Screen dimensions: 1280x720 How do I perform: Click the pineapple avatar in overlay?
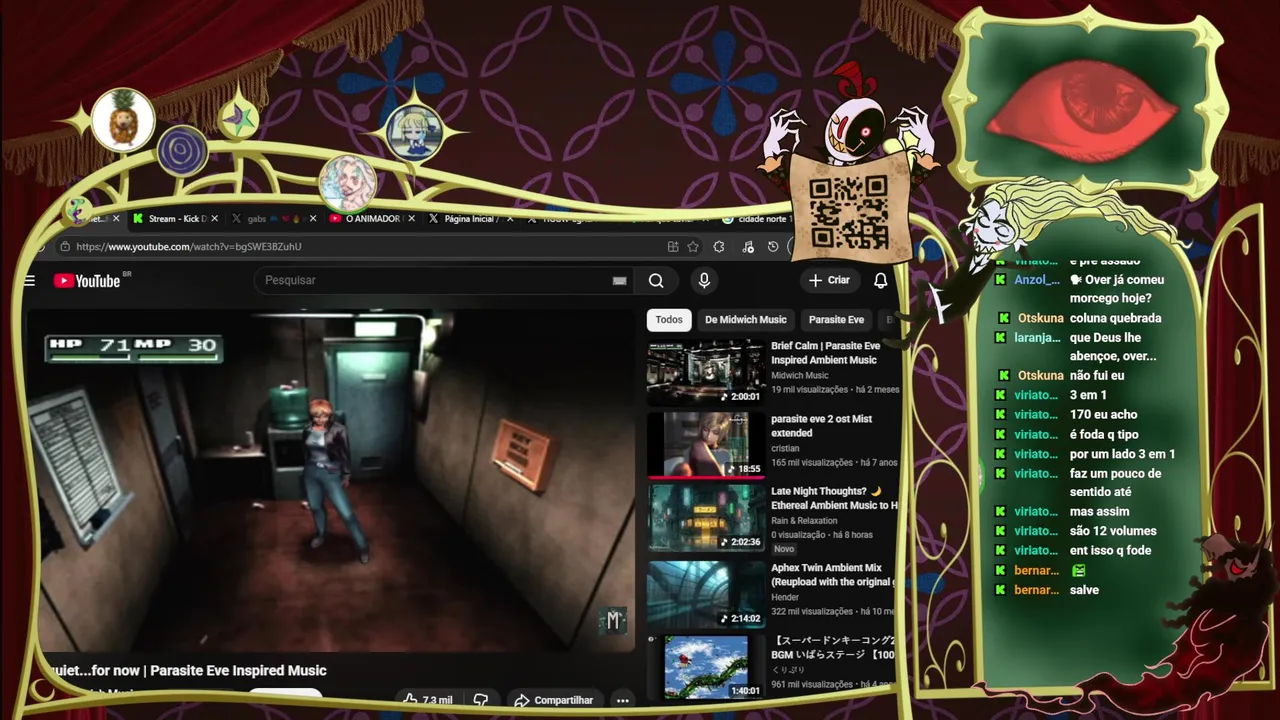coord(123,120)
